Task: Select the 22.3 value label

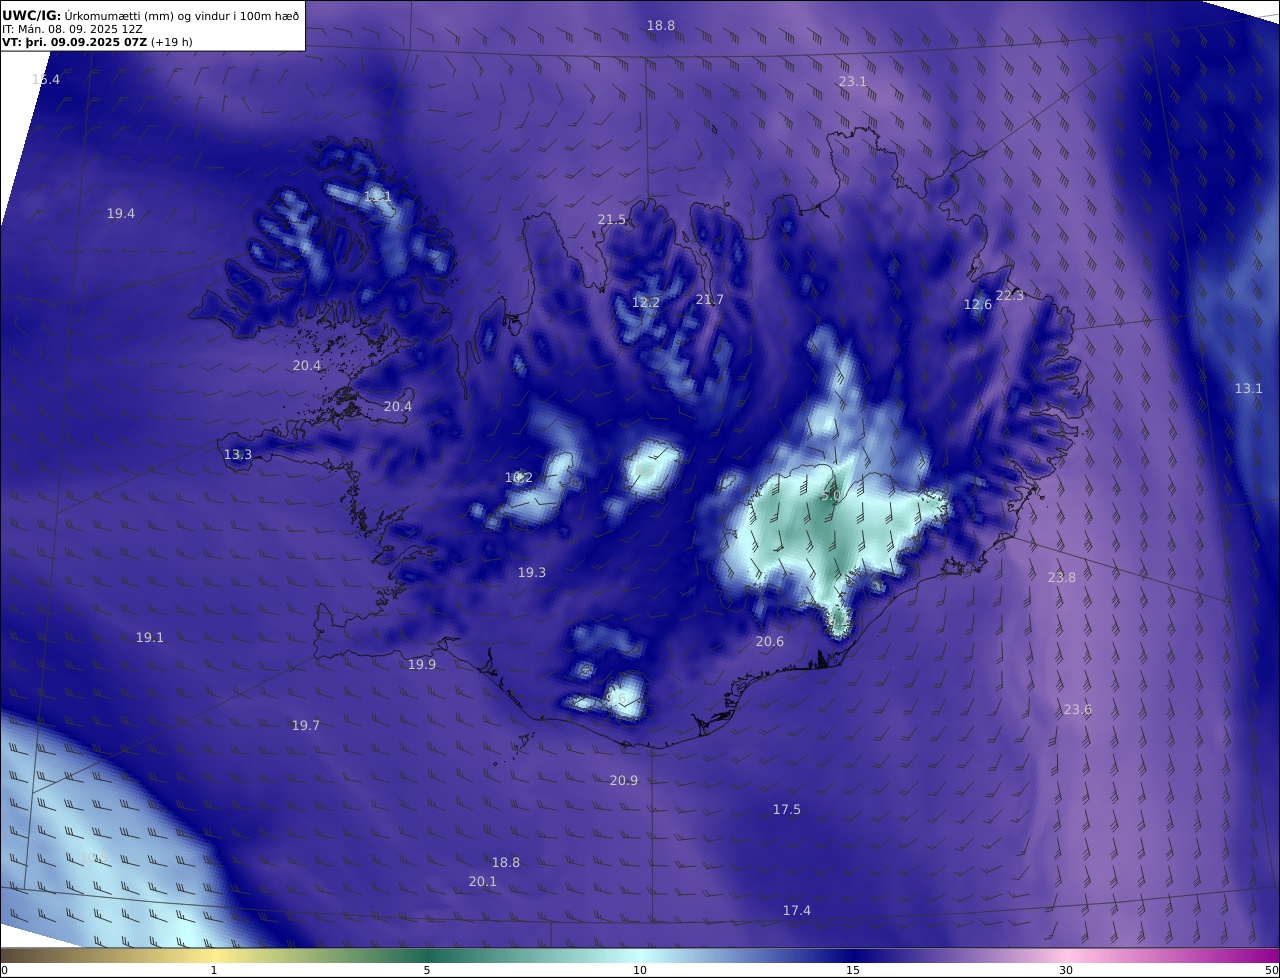Action: point(1010,295)
